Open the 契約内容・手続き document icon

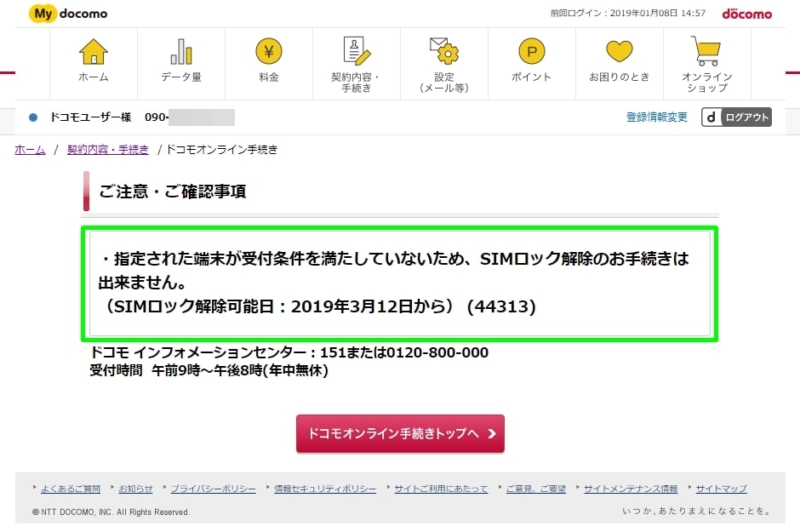(356, 51)
